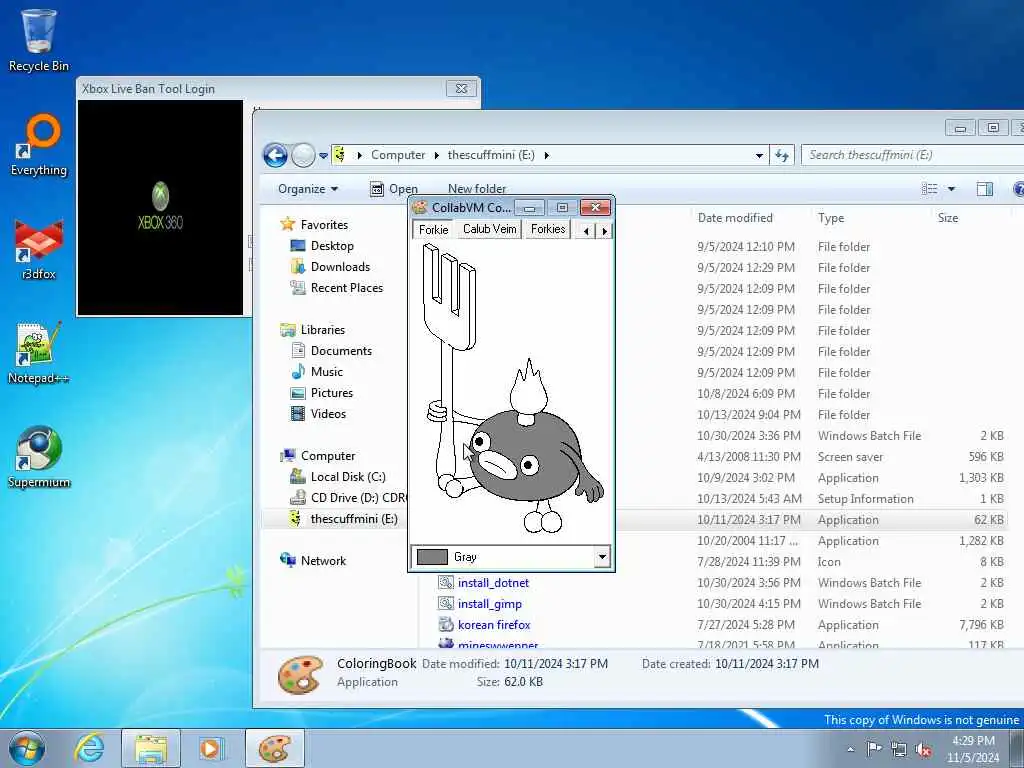
Task: Click the install_gimp file name
Action: click(489, 603)
